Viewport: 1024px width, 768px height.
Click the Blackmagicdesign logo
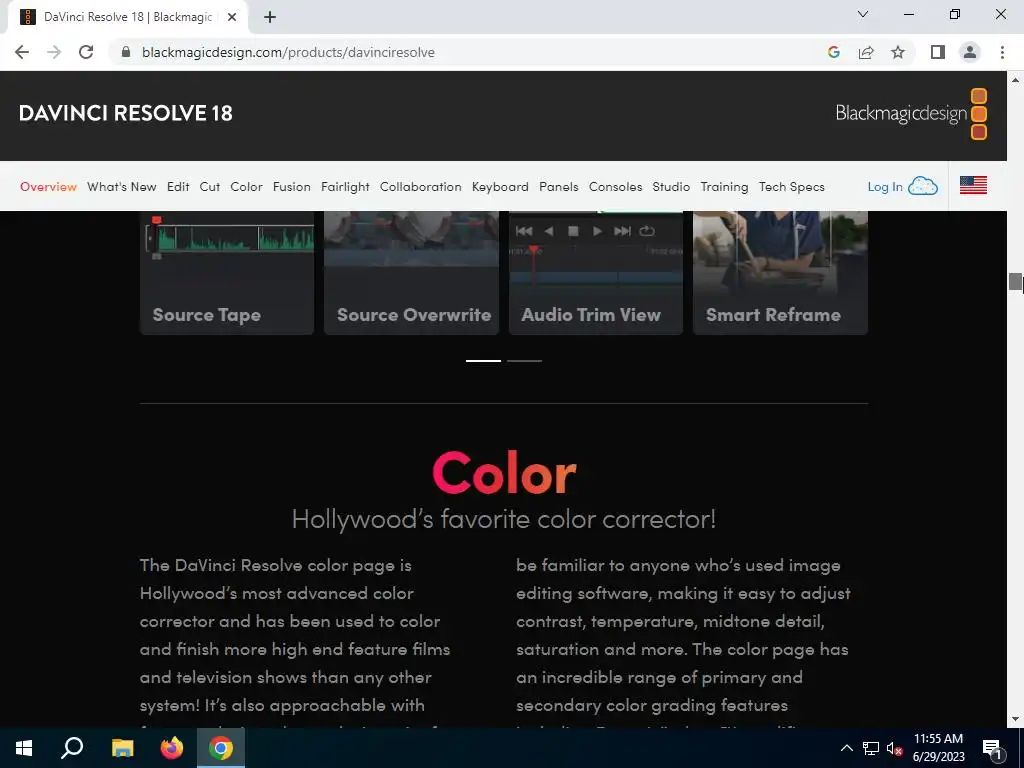point(911,114)
